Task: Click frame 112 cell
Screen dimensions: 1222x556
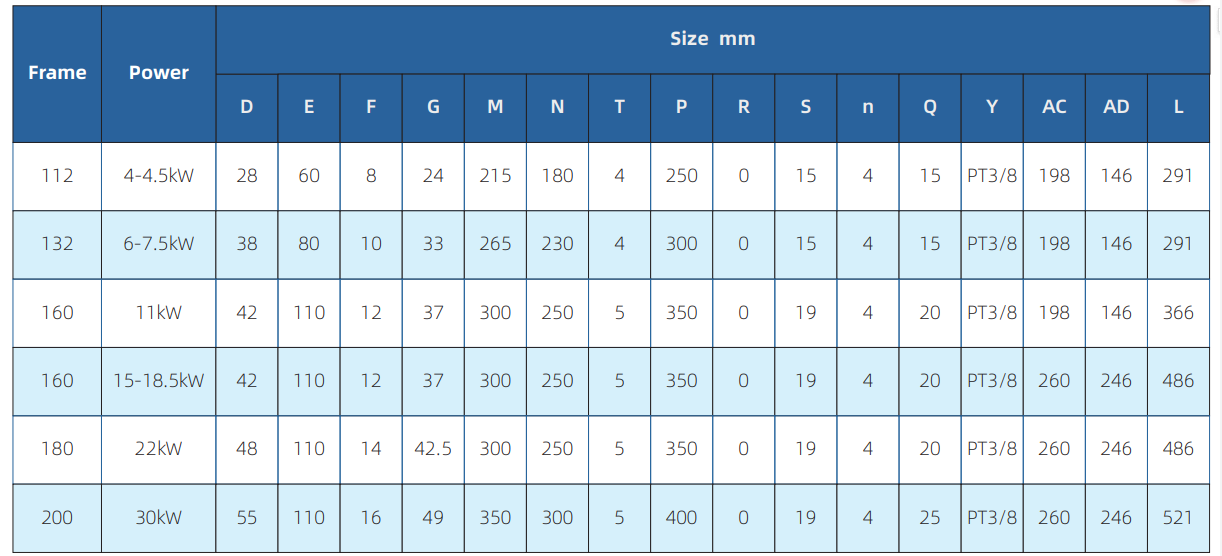Action: [57, 176]
